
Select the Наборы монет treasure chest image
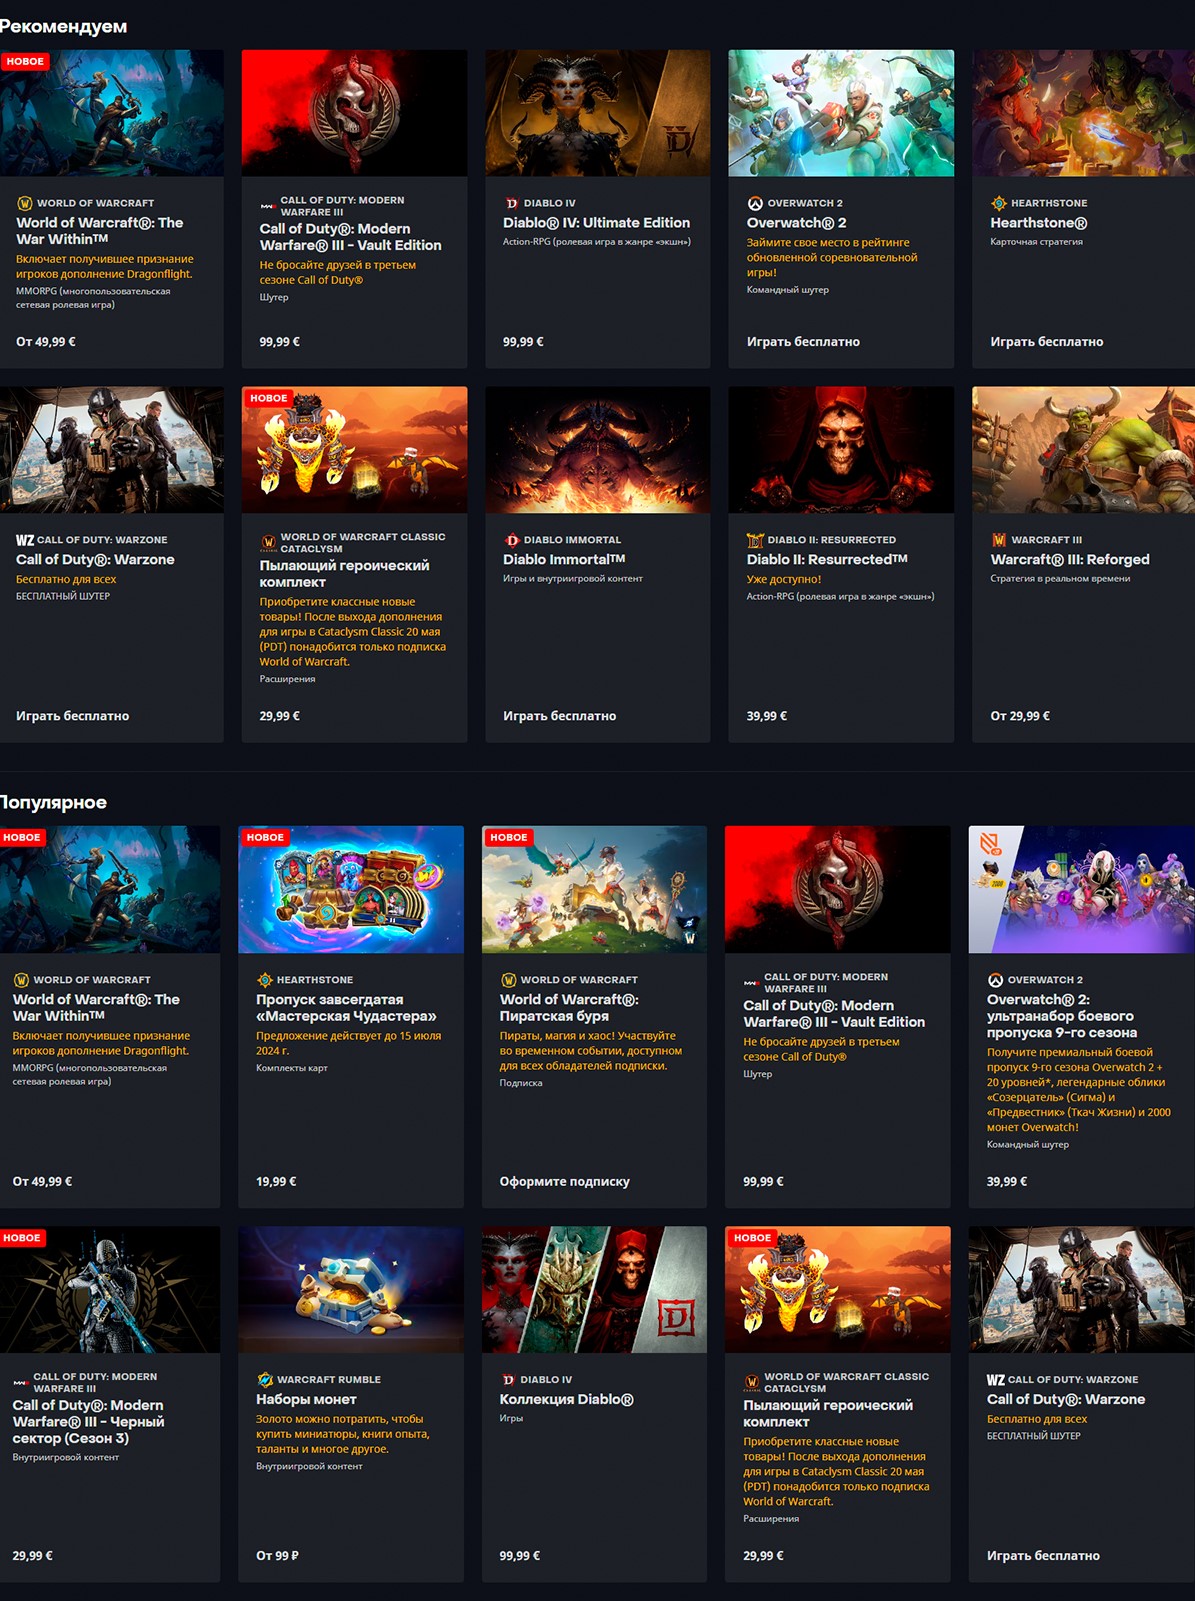coord(350,1289)
